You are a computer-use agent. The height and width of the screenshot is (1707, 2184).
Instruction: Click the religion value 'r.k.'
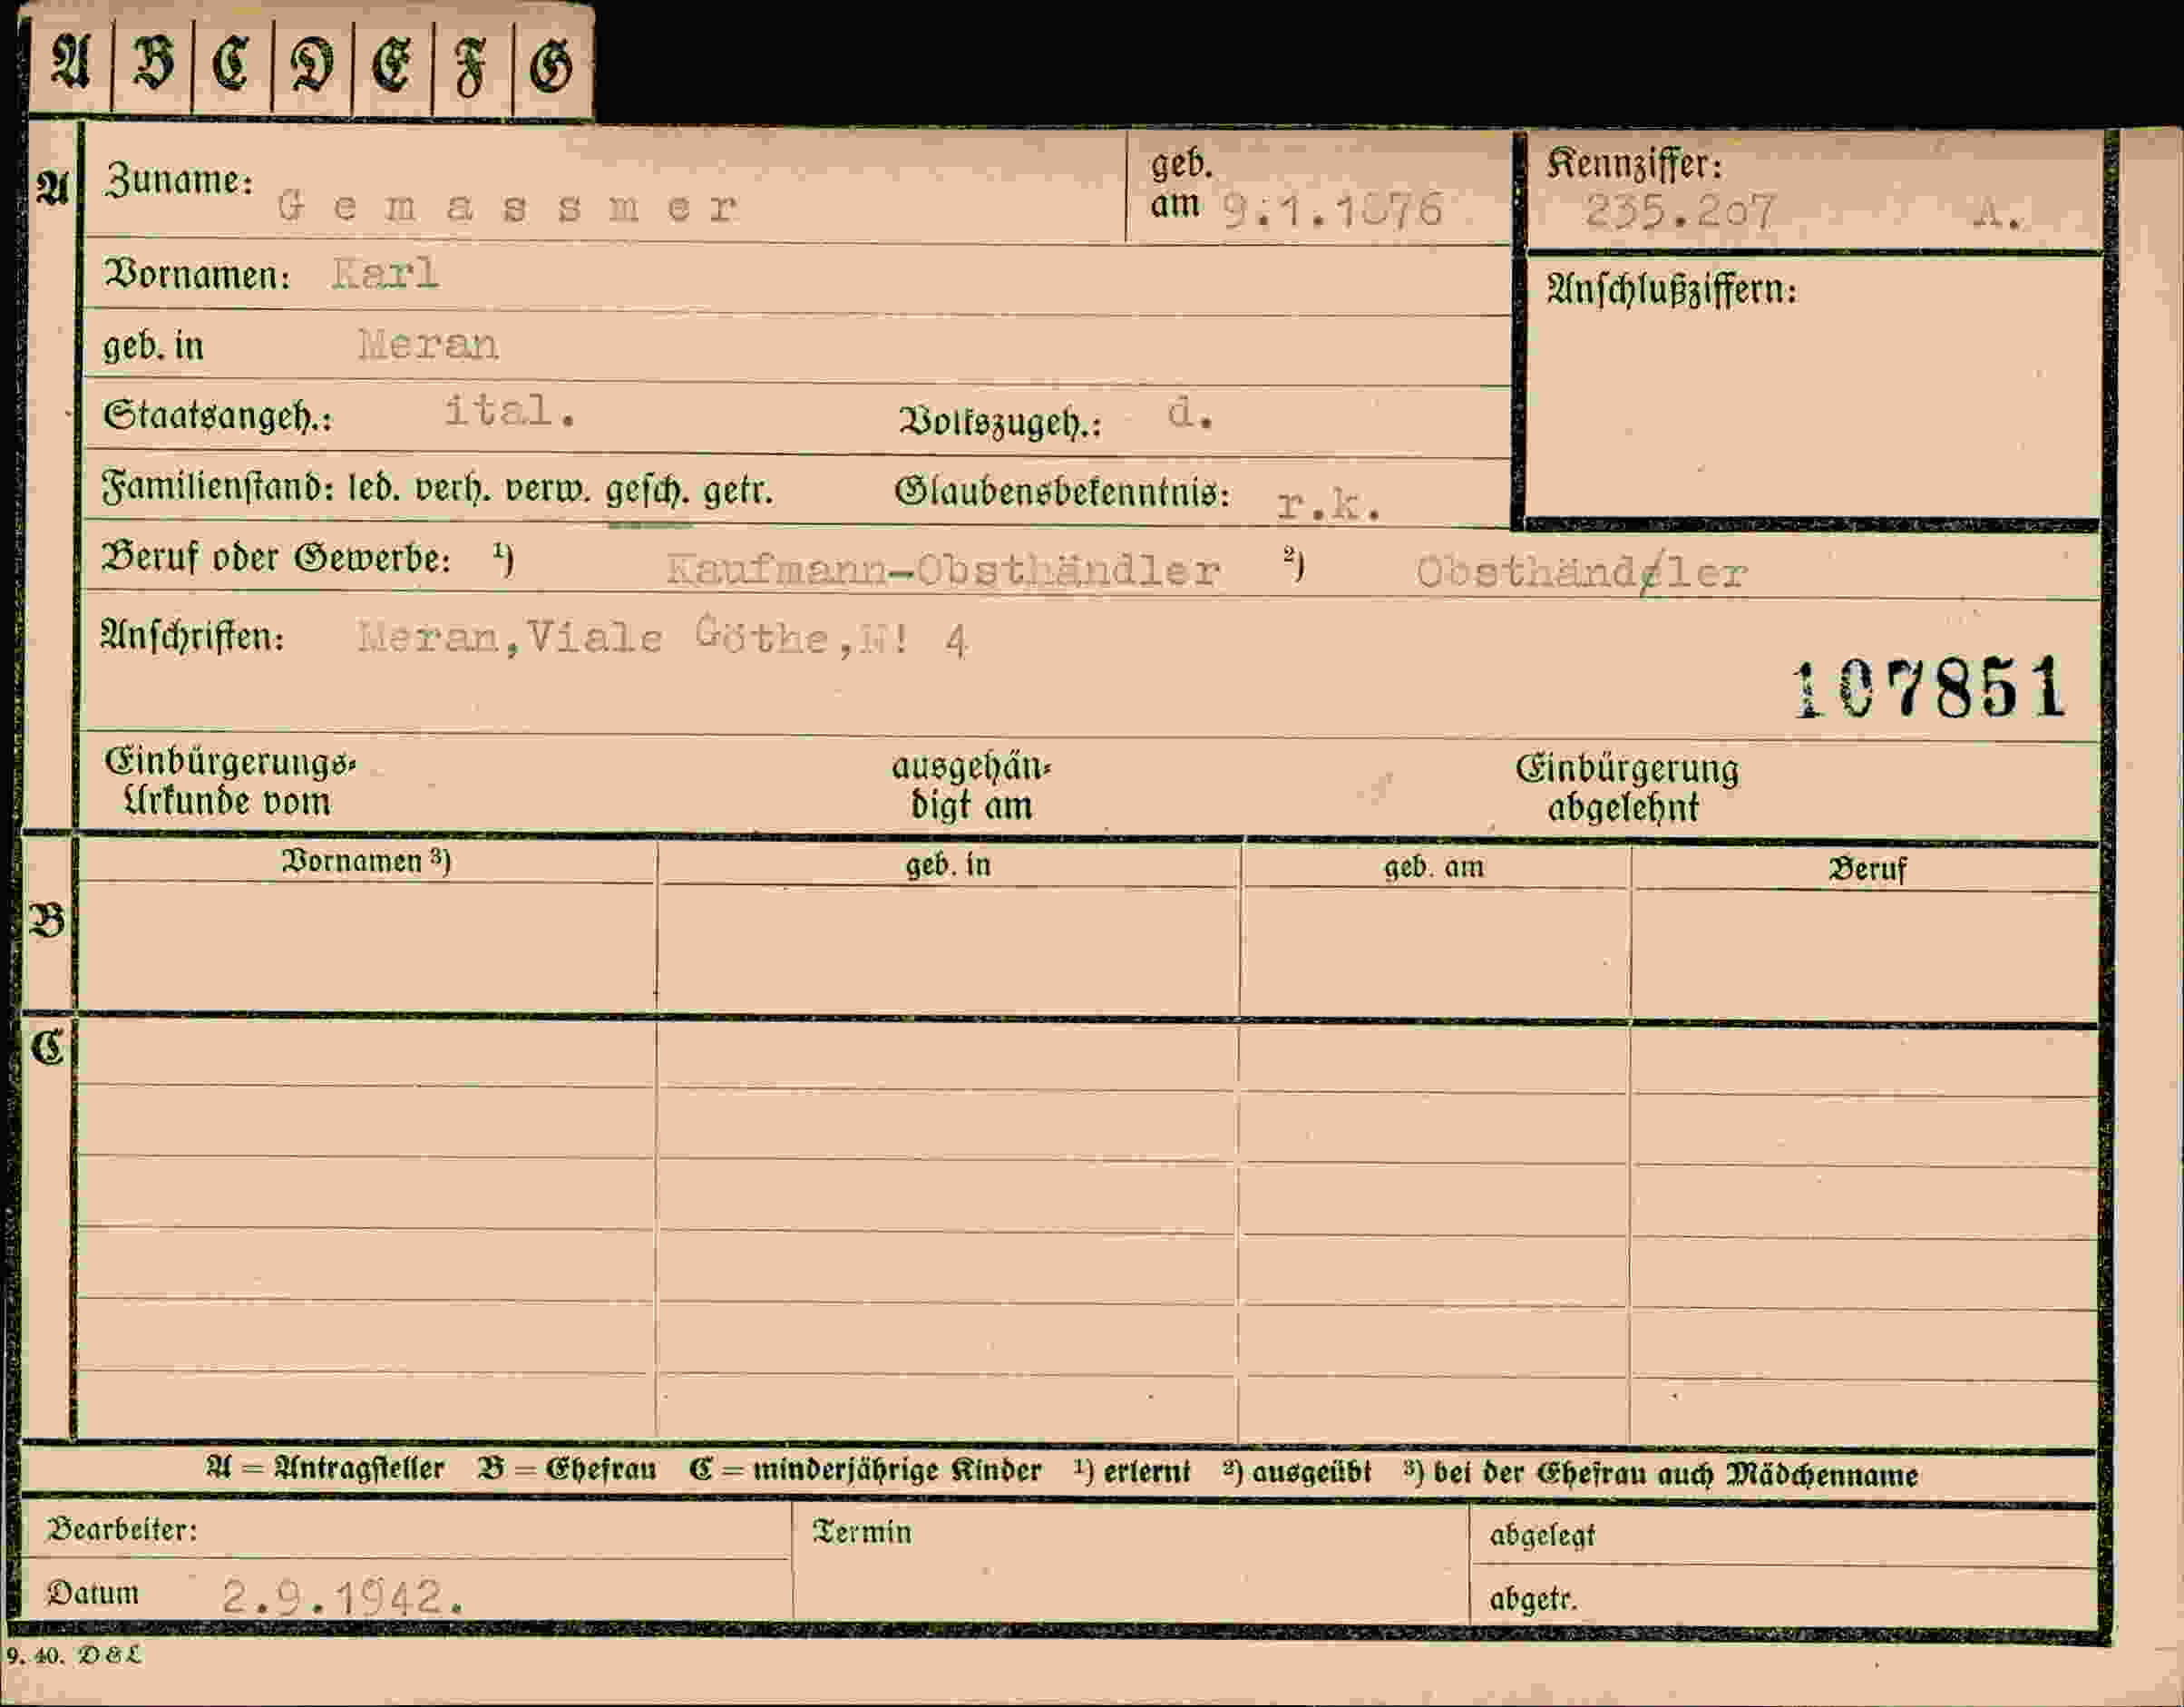1330,506
